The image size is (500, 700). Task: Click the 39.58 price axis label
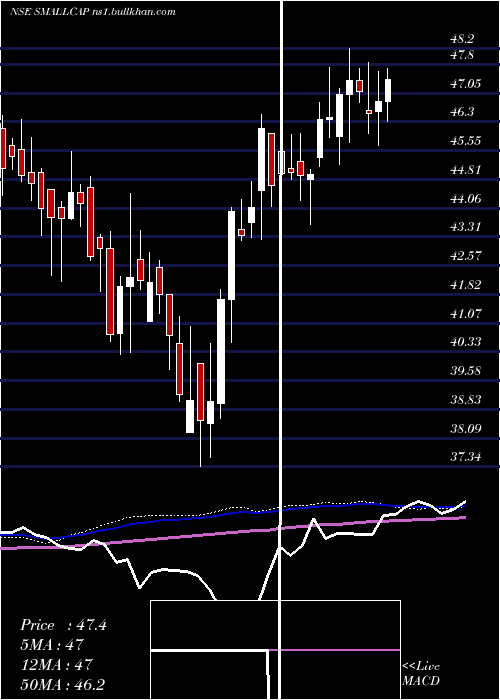point(466,371)
